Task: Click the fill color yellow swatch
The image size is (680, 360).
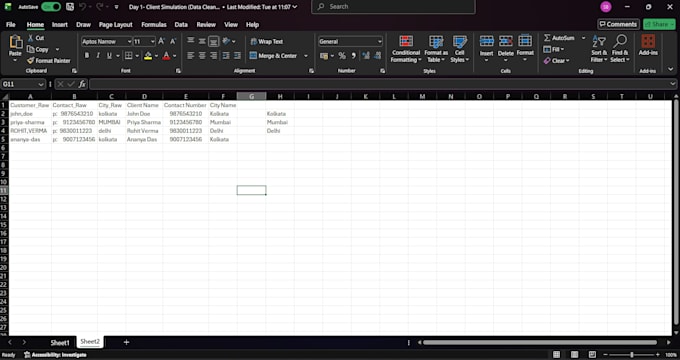Action: click(x=148, y=56)
